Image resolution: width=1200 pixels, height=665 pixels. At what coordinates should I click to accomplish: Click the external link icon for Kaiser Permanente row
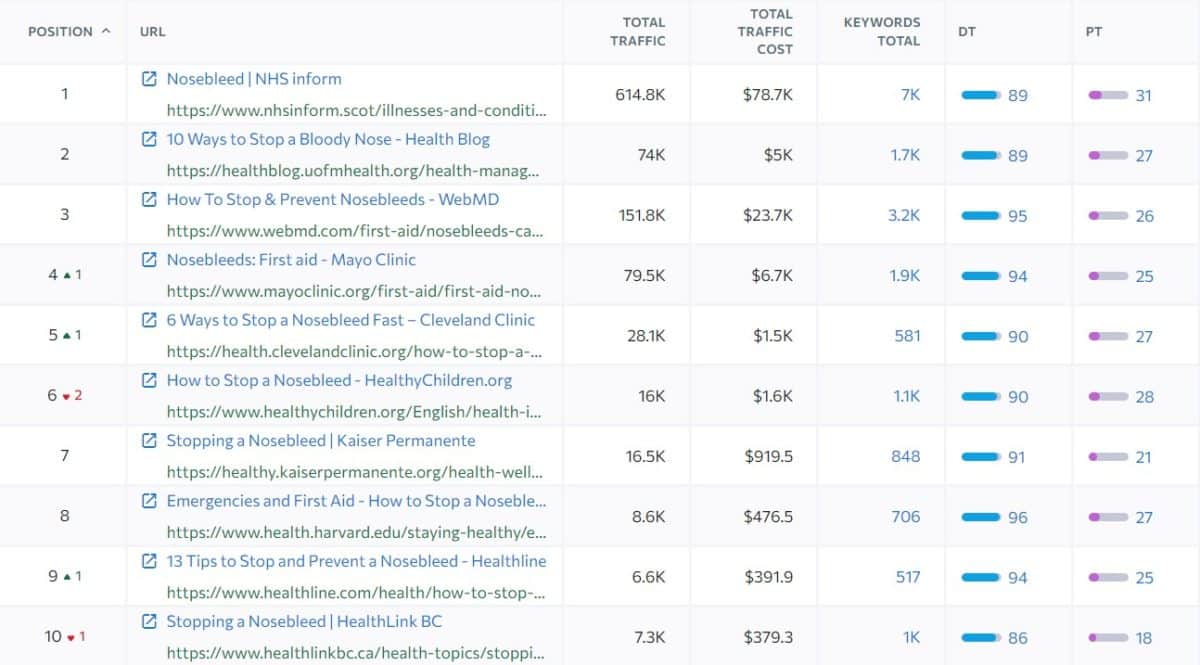(149, 440)
